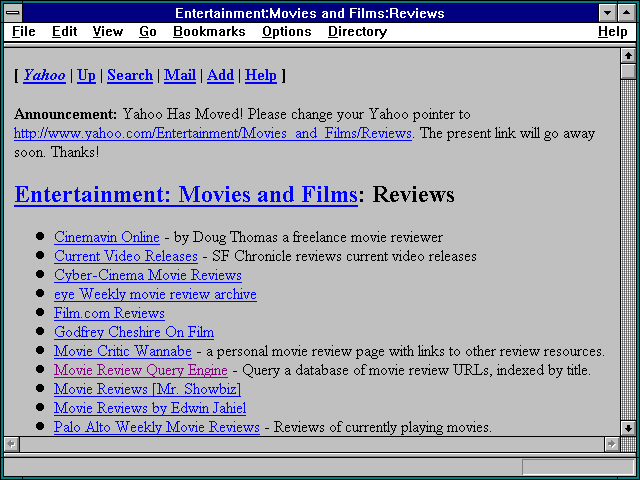This screenshot has width=640, height=480.
Task: Open the visited Movie Review Query Engine link
Action: 140,370
